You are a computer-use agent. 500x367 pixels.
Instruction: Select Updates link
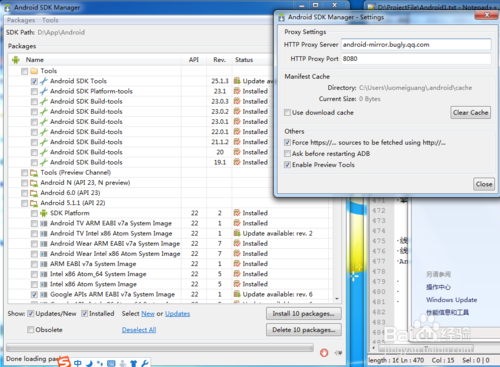pyautogui.click(x=177, y=314)
